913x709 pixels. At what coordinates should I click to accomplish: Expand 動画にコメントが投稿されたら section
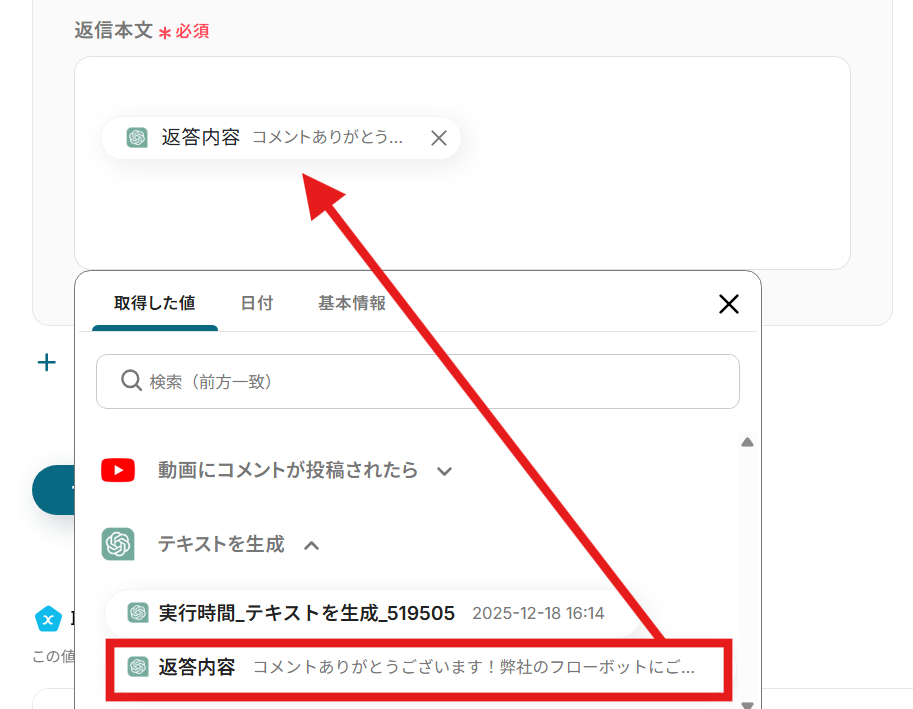click(x=444, y=471)
